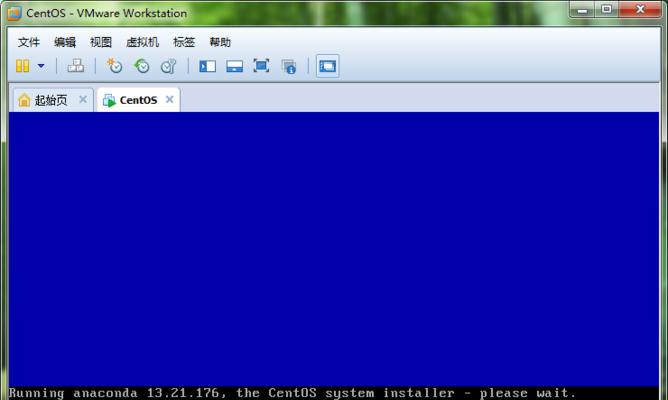Close the VMware Workstation window
668x400 pixels.
(x=640, y=10)
